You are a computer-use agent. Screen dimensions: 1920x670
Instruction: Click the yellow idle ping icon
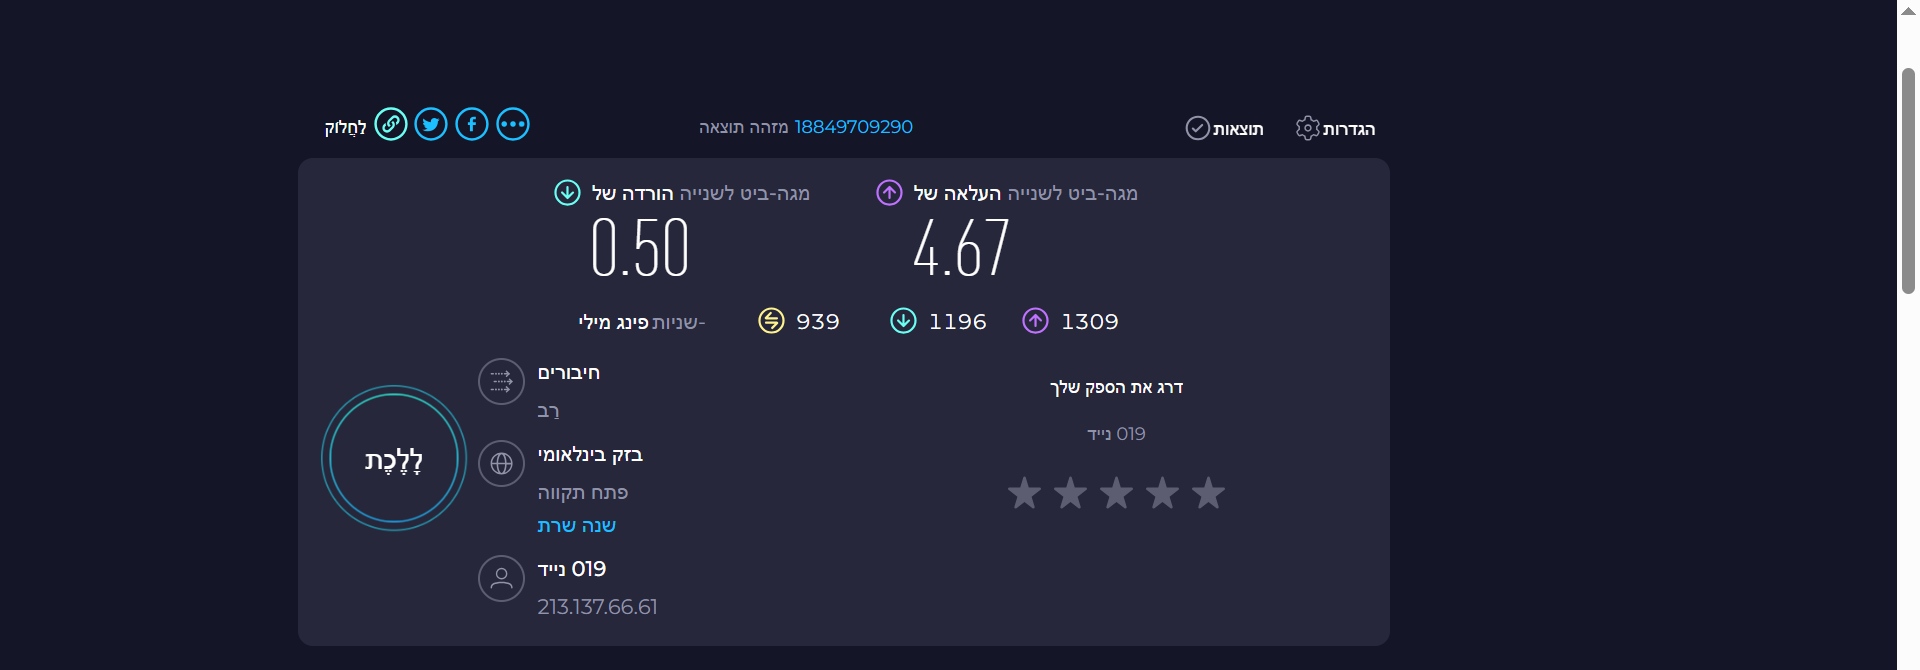pos(771,321)
